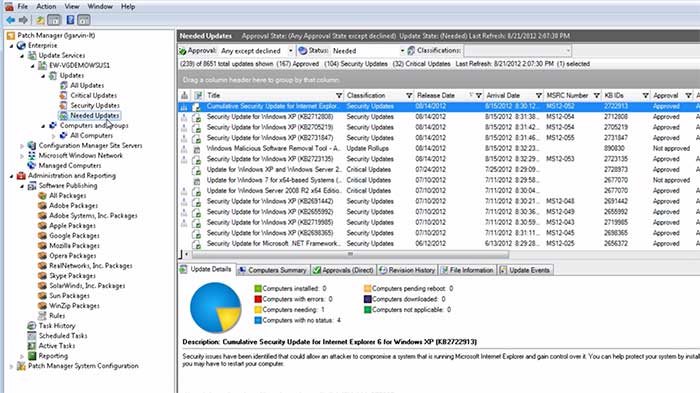The height and width of the screenshot is (393, 700).
Task: Switch to the File Information tab
Action: 467,270
